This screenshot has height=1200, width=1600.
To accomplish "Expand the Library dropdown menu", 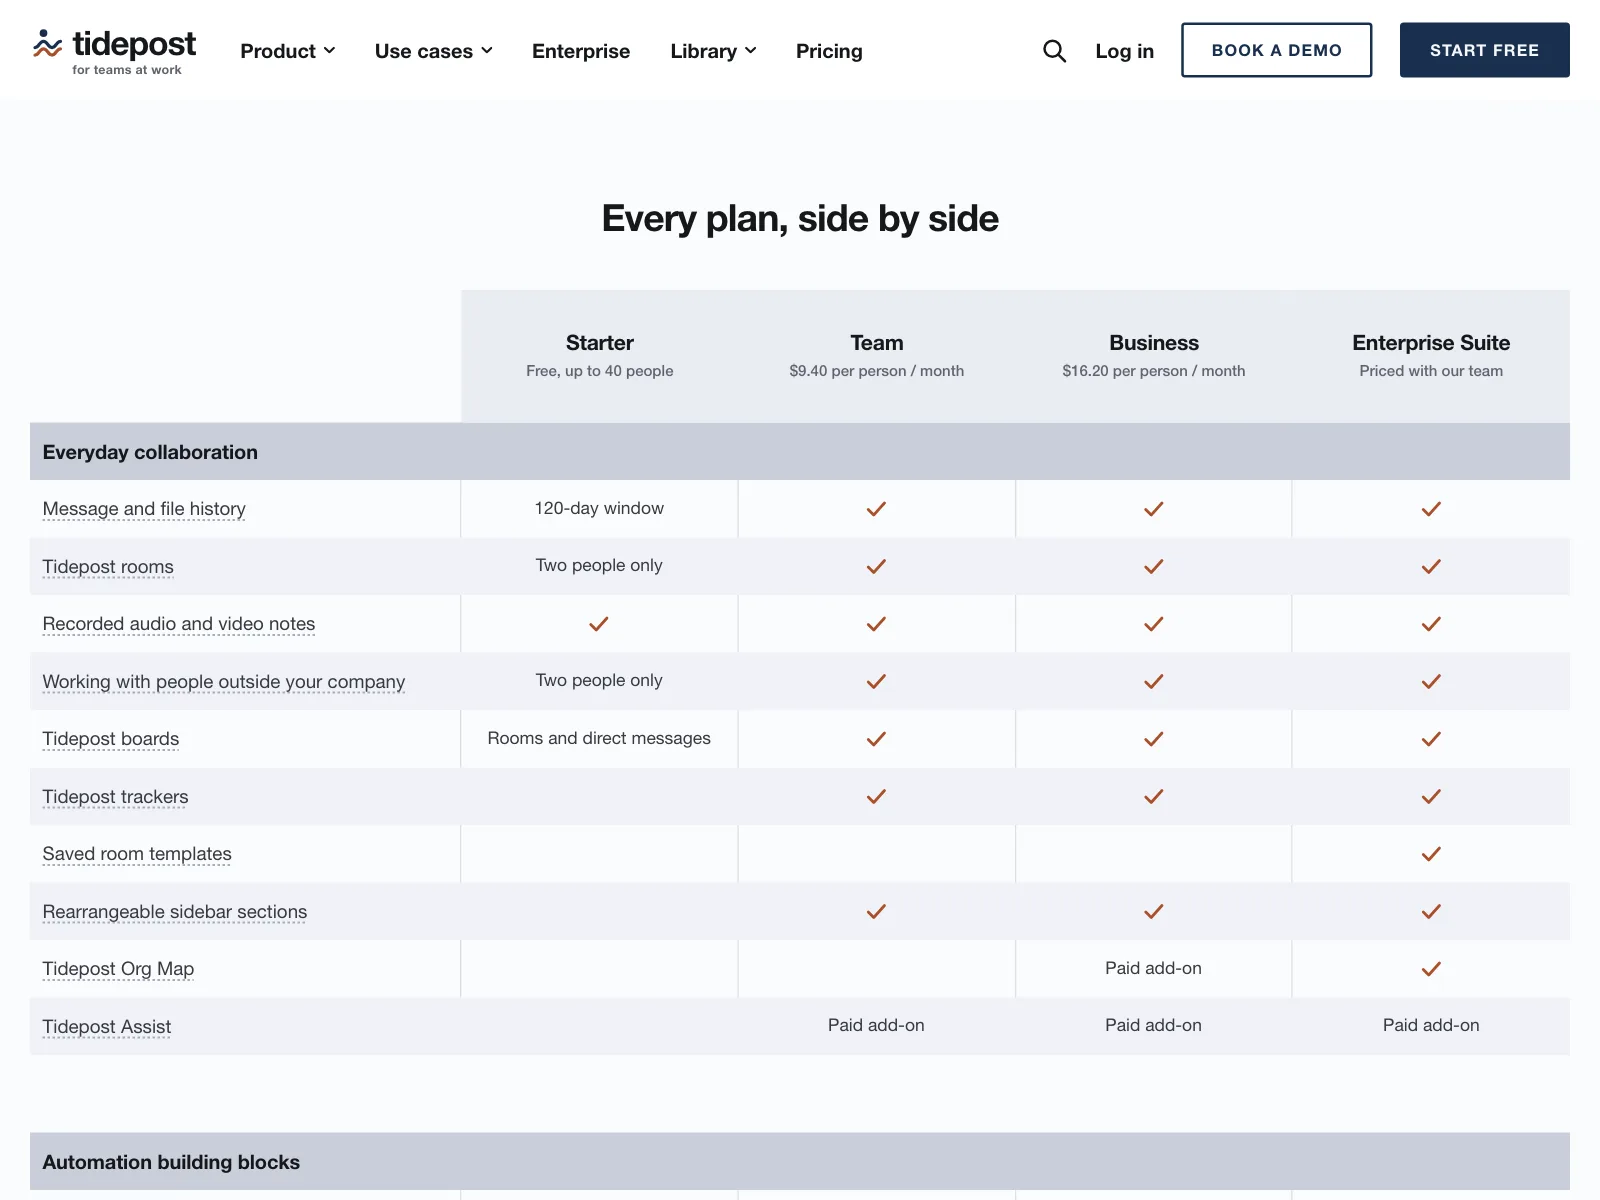I will [714, 51].
